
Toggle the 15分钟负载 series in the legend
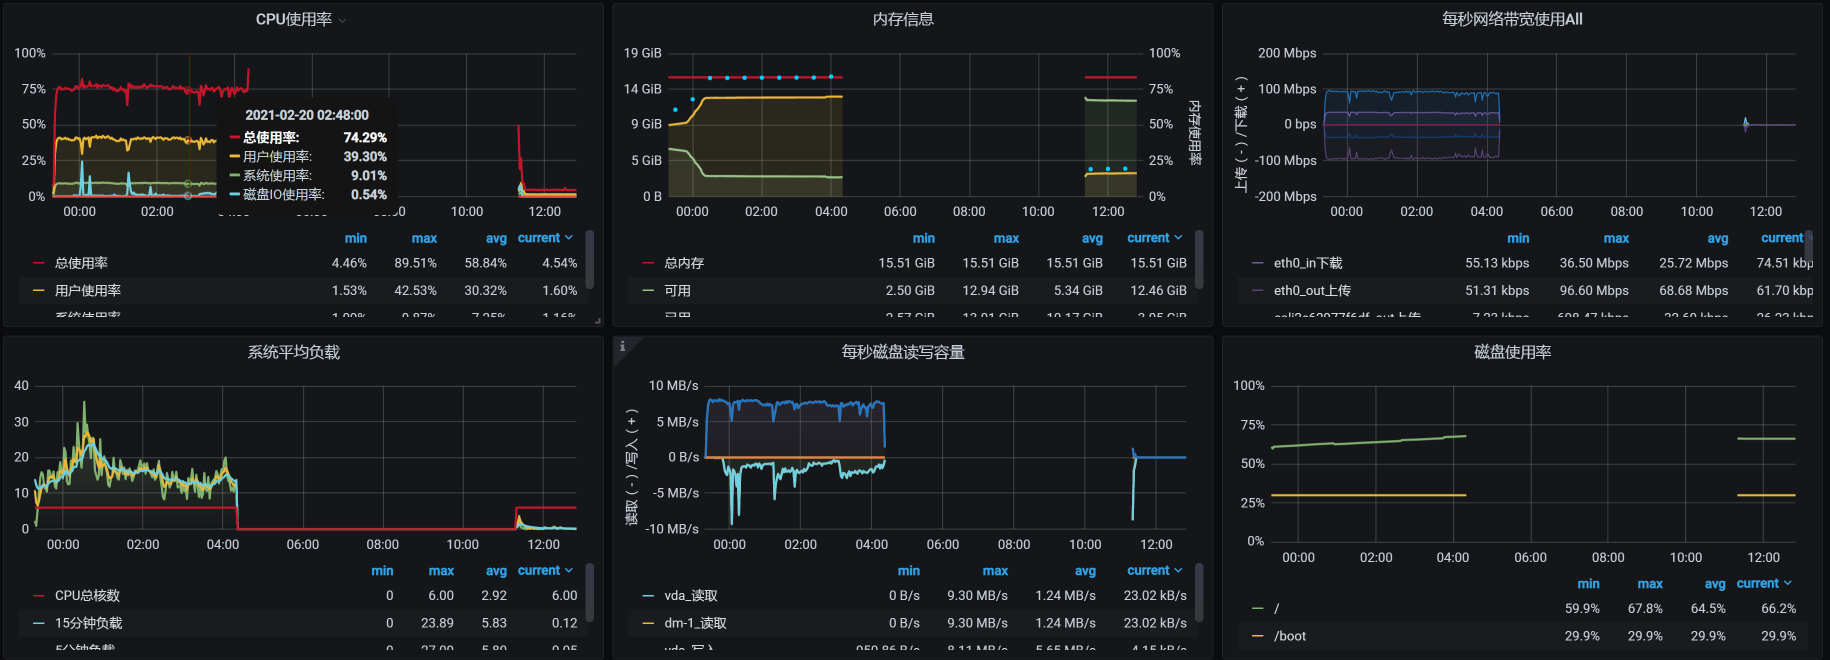[x=88, y=623]
